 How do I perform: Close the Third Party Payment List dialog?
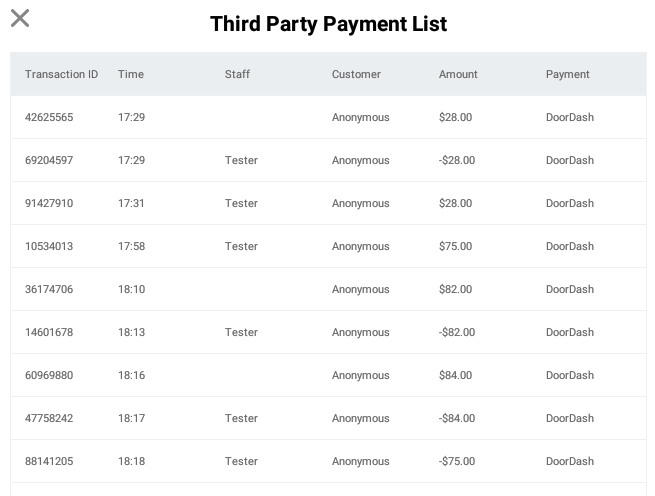click(20, 18)
